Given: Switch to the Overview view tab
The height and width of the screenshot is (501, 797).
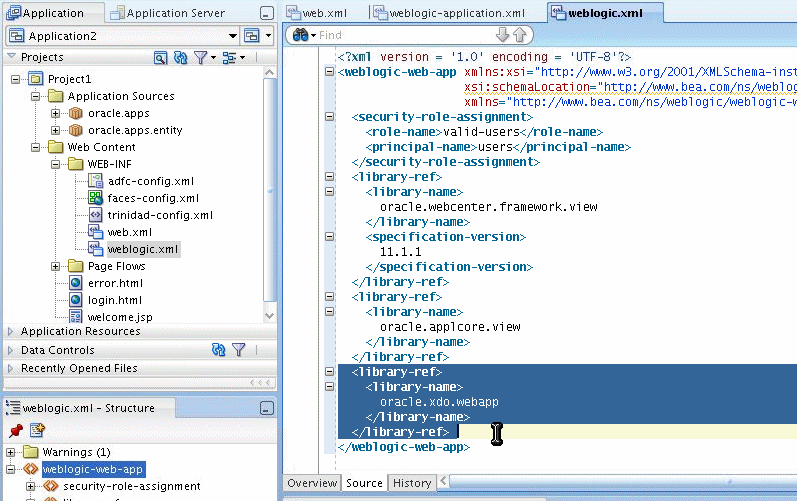Looking at the screenshot, I should (x=312, y=483).
